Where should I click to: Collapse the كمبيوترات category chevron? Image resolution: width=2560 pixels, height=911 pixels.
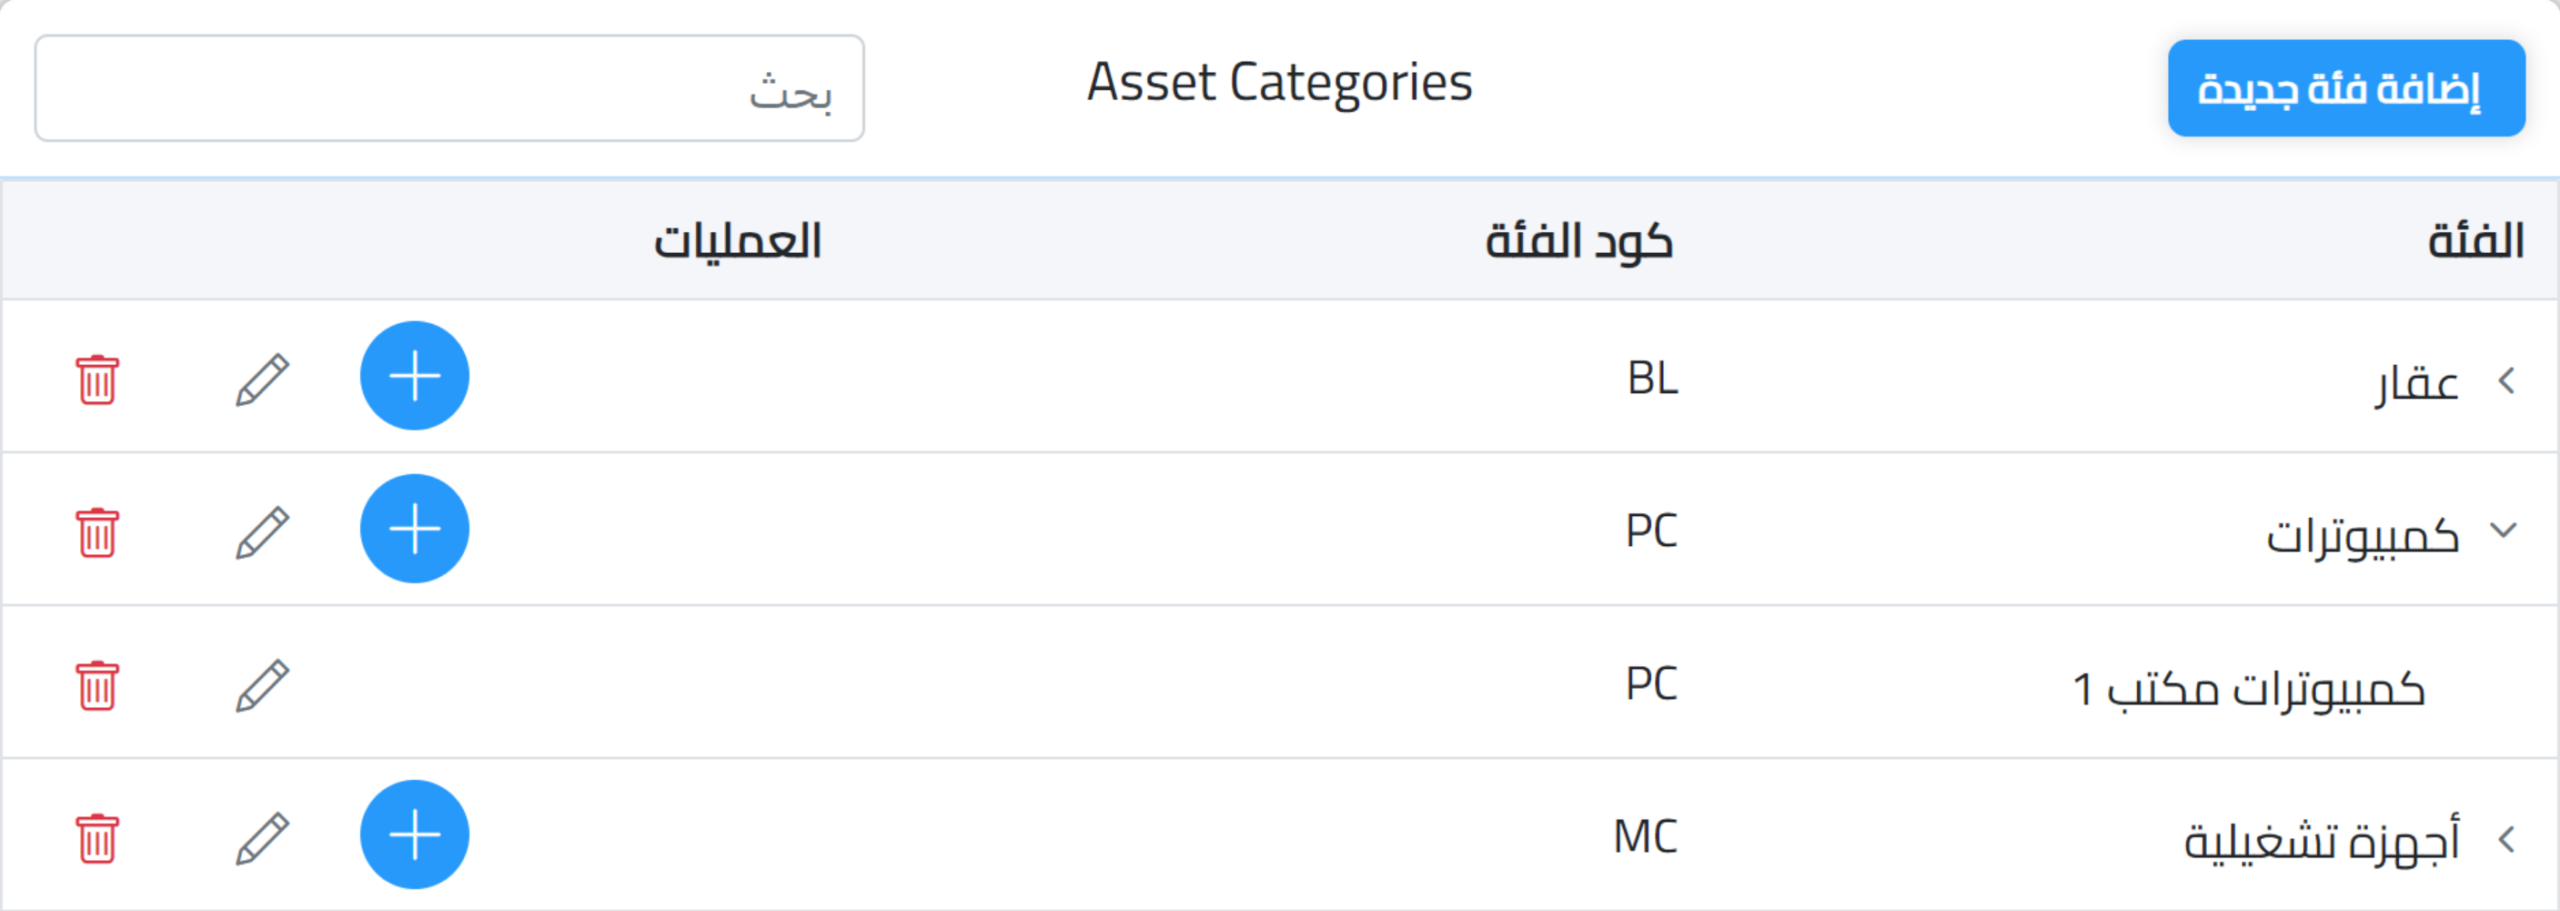point(2504,530)
